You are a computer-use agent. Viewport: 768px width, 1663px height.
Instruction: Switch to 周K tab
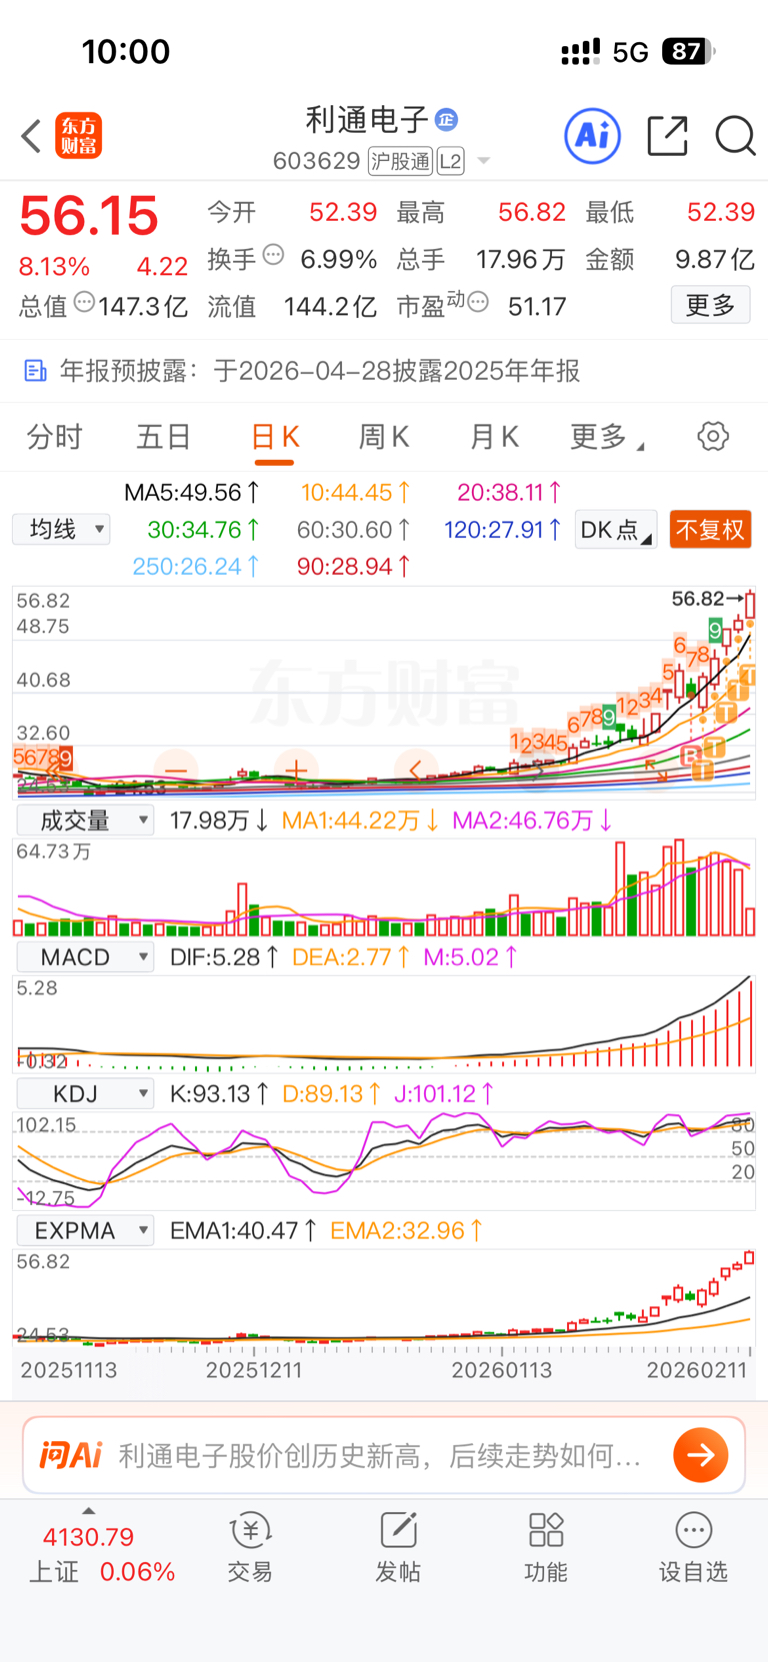[384, 437]
